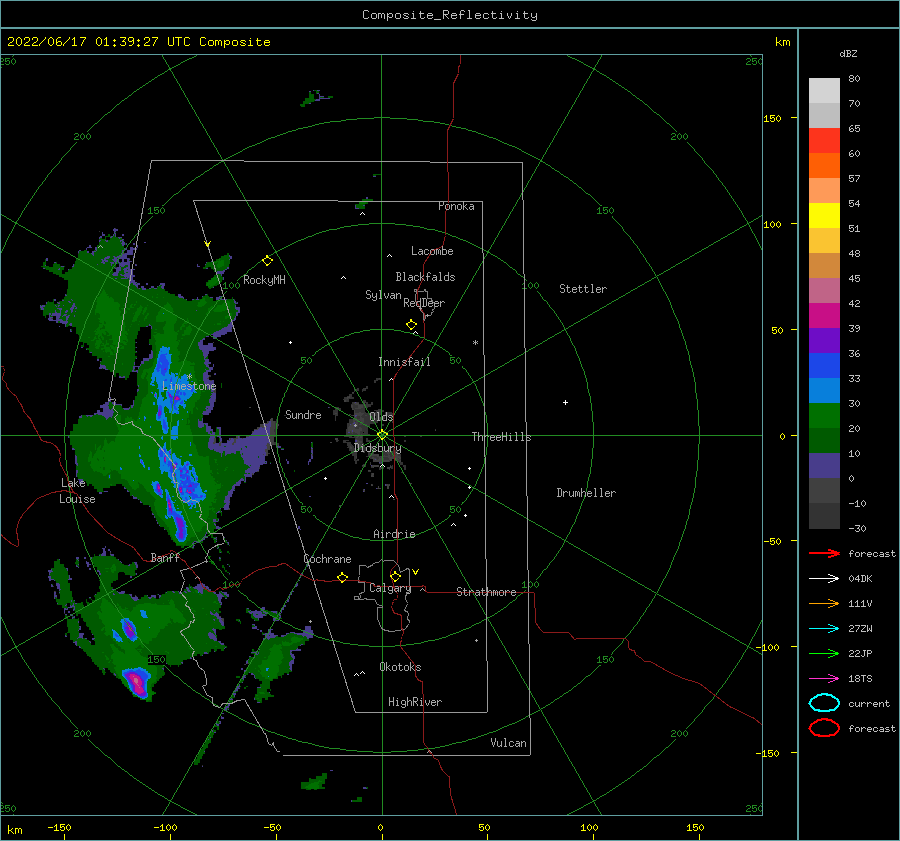
Task: Click the asterisk marker east of Innisfail
Action: pyautogui.click(x=475, y=343)
